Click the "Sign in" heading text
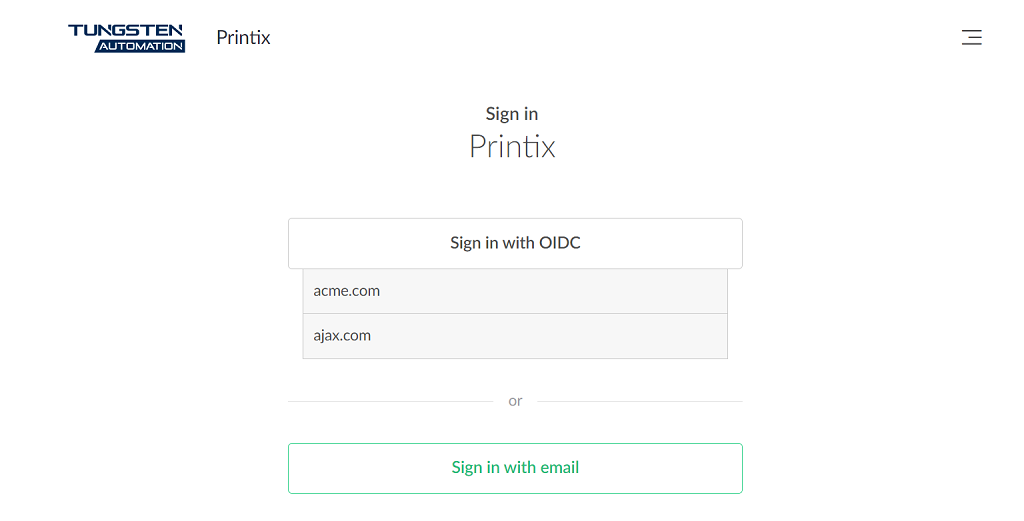This screenshot has width=1024, height=521. tap(512, 114)
